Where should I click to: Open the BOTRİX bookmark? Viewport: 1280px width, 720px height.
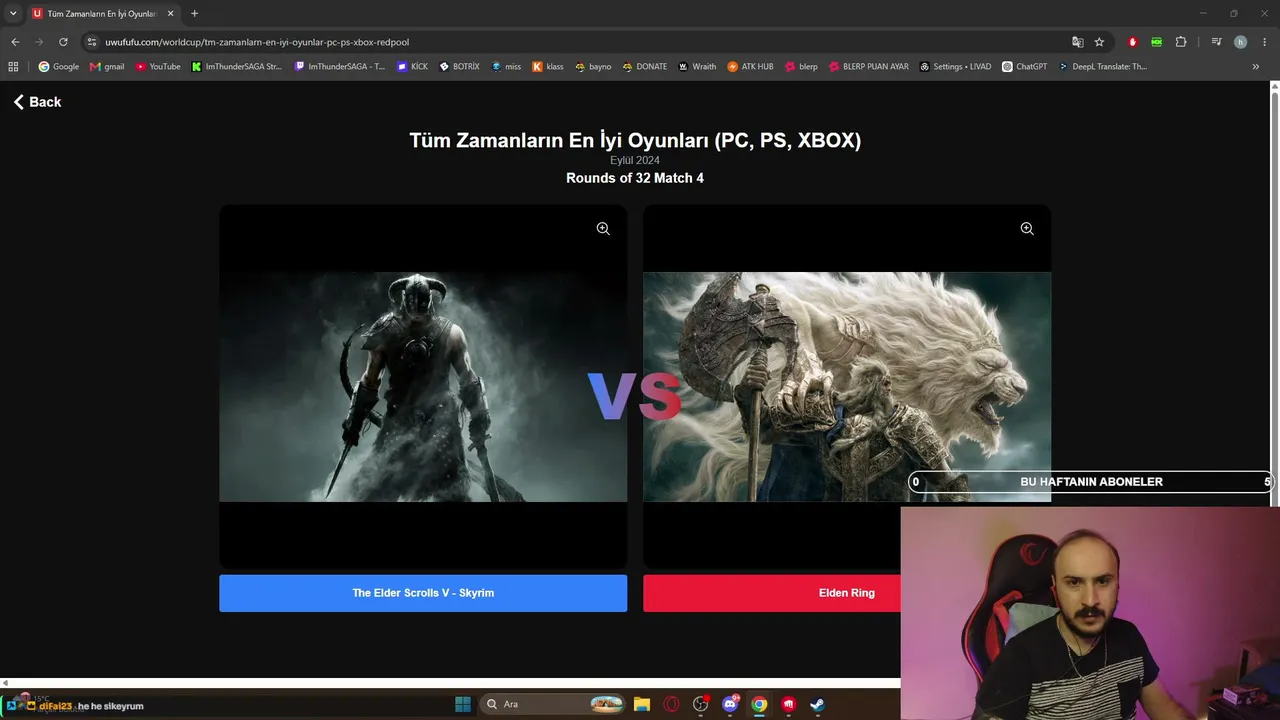(460, 67)
